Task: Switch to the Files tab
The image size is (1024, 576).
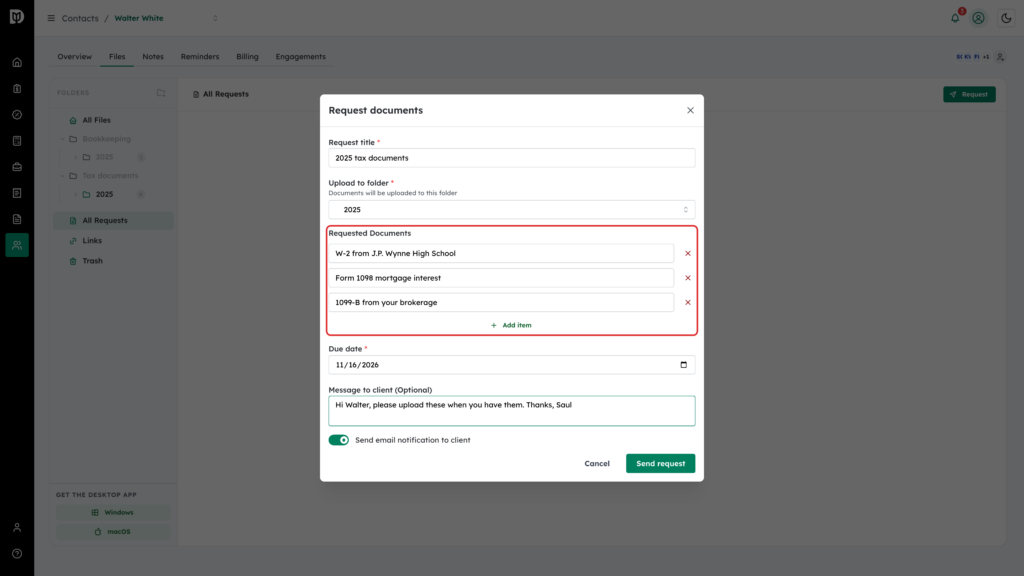Action: point(117,57)
